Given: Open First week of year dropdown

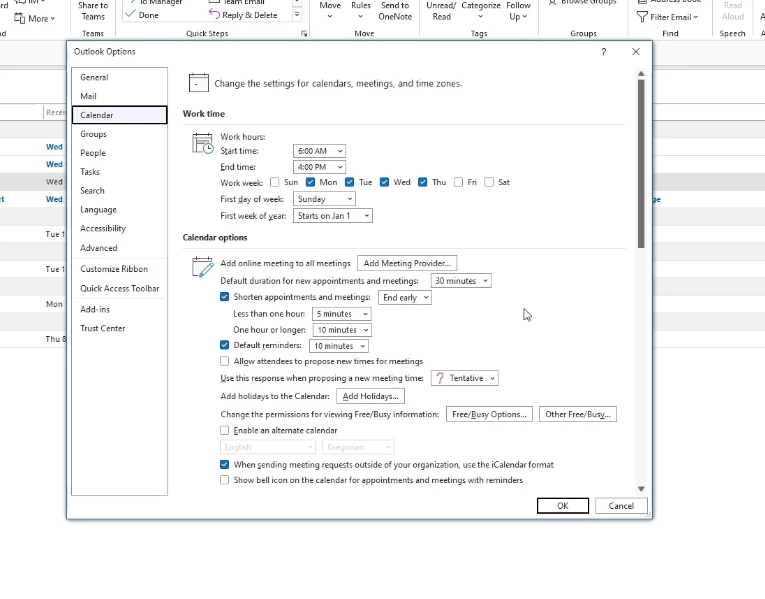Looking at the screenshot, I should pos(333,216).
